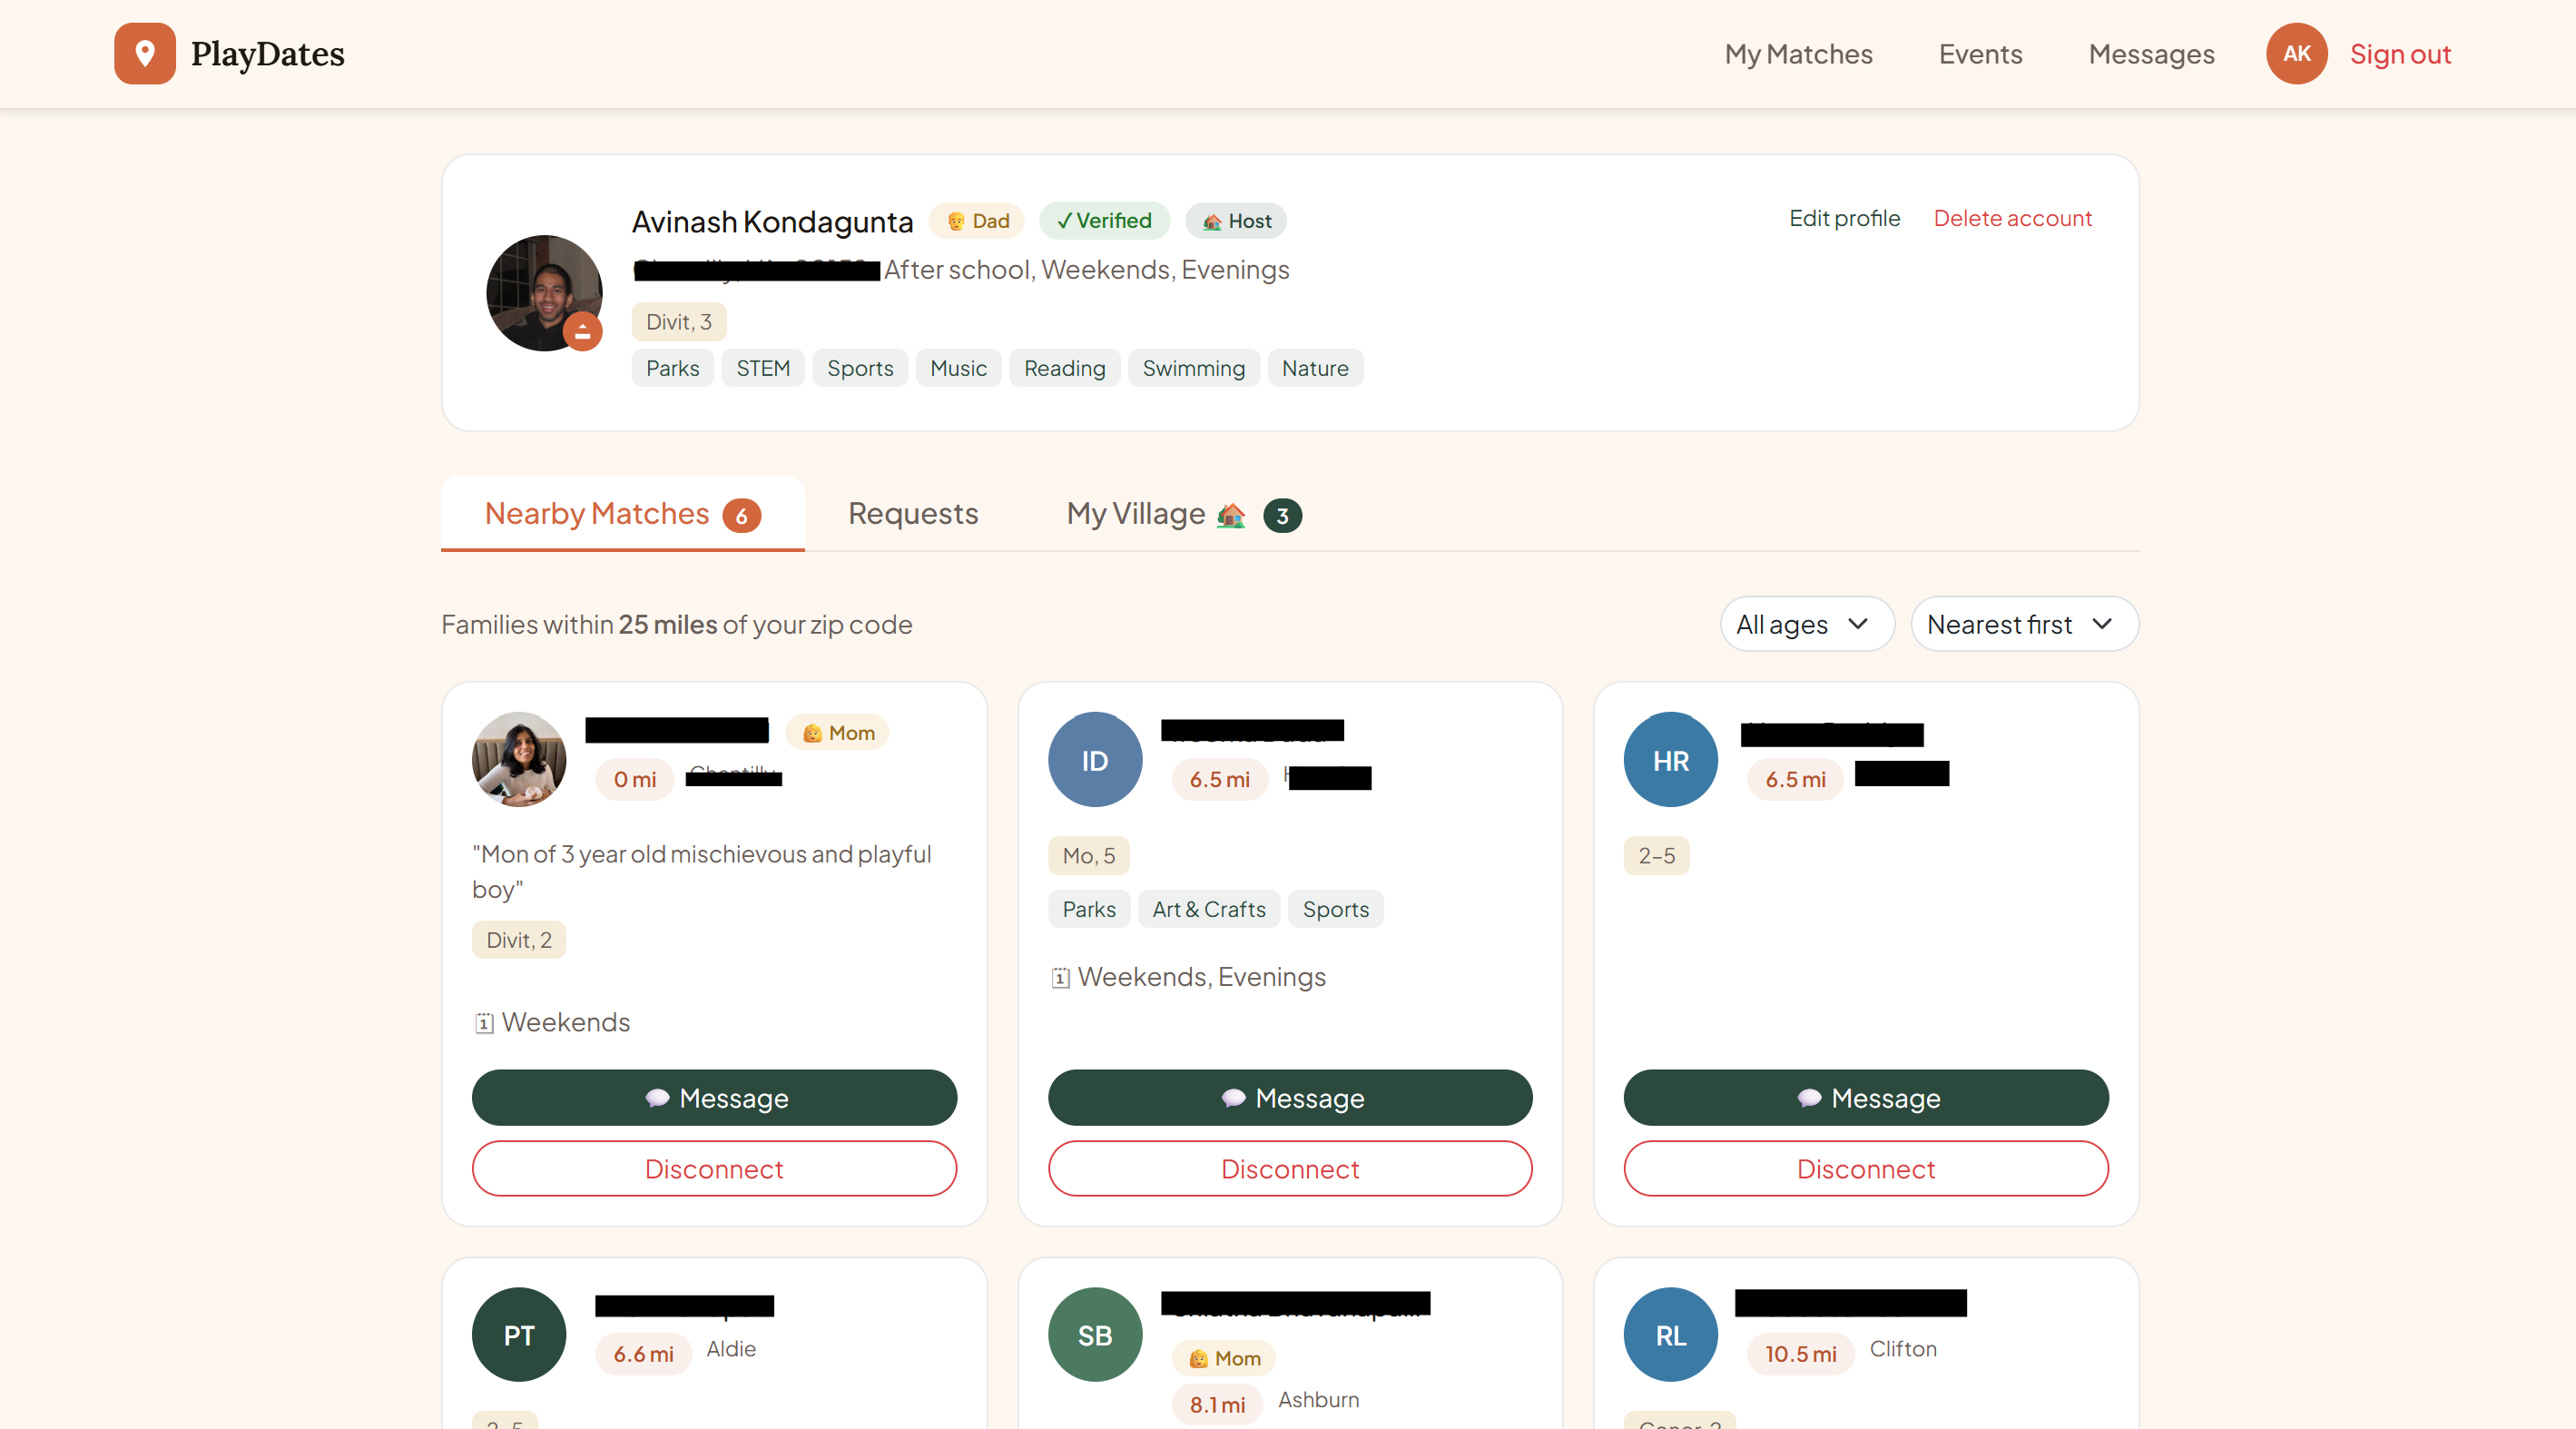The height and width of the screenshot is (1429, 2576).
Task: Click the Parks tag on the ID card
Action: click(x=1089, y=909)
